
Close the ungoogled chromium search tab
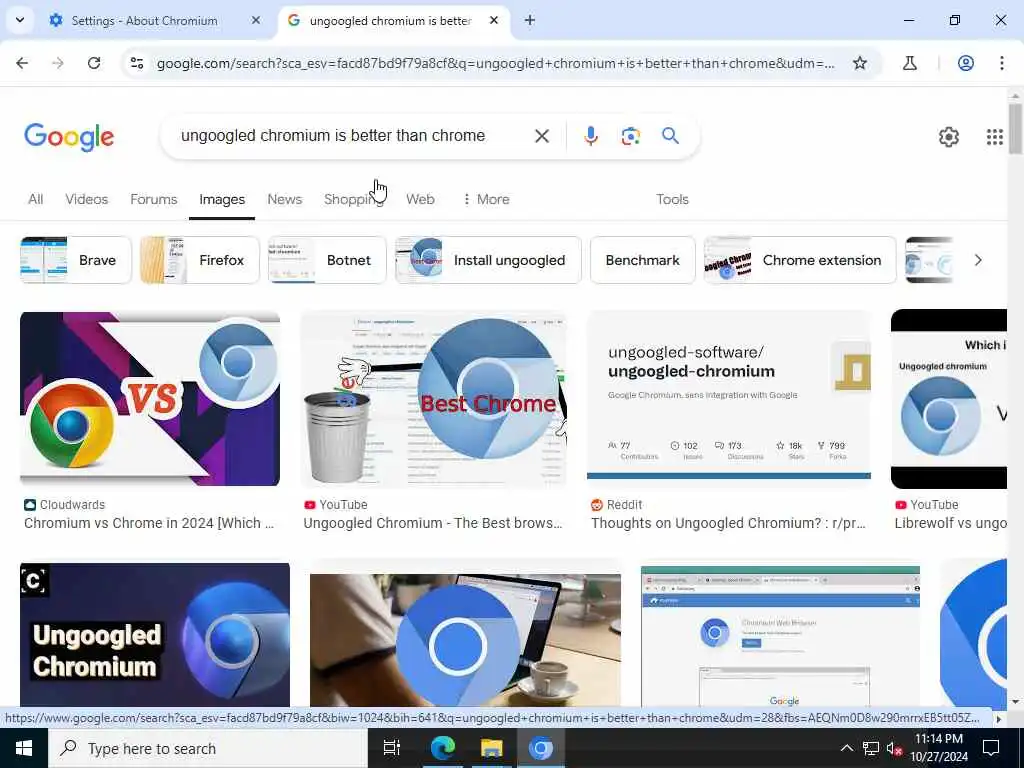coord(494,21)
